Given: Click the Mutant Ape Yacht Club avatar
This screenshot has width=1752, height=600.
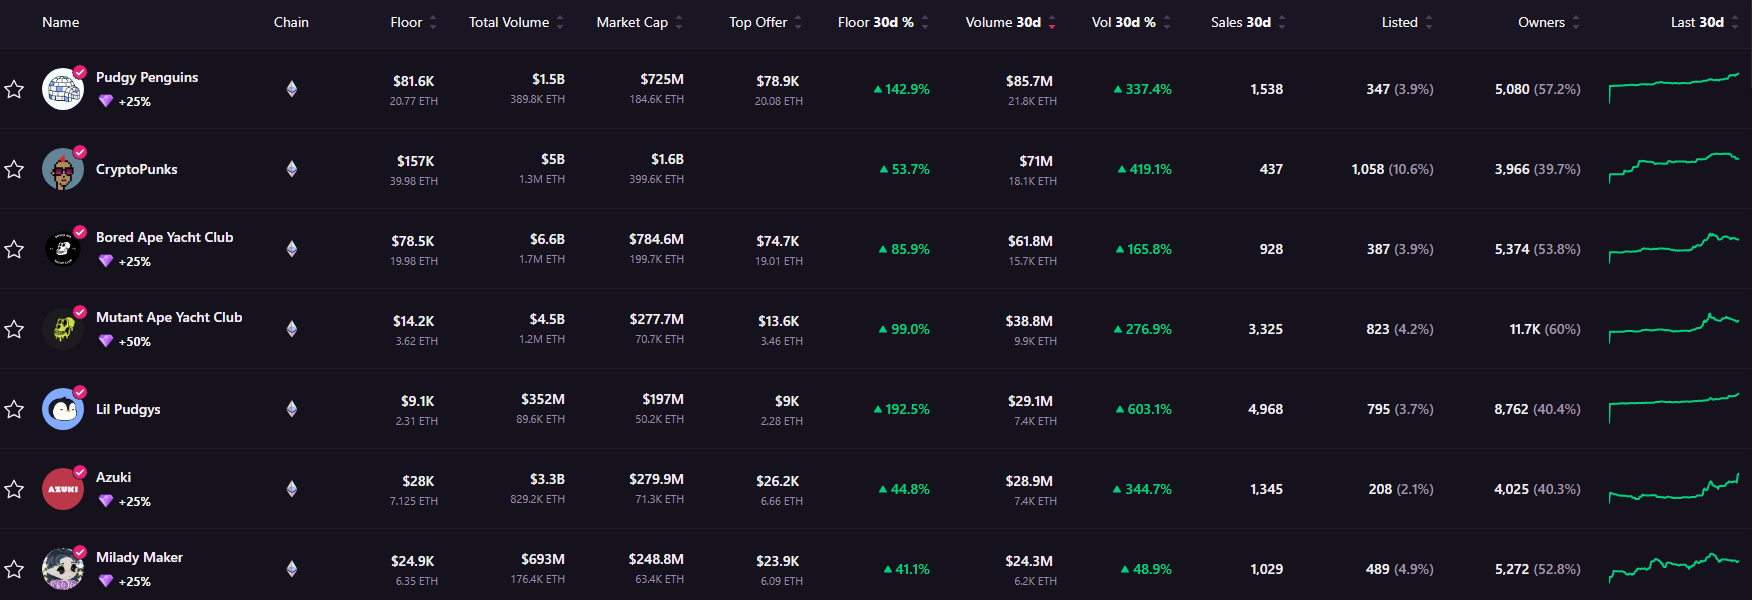Looking at the screenshot, I should pyautogui.click(x=63, y=329).
